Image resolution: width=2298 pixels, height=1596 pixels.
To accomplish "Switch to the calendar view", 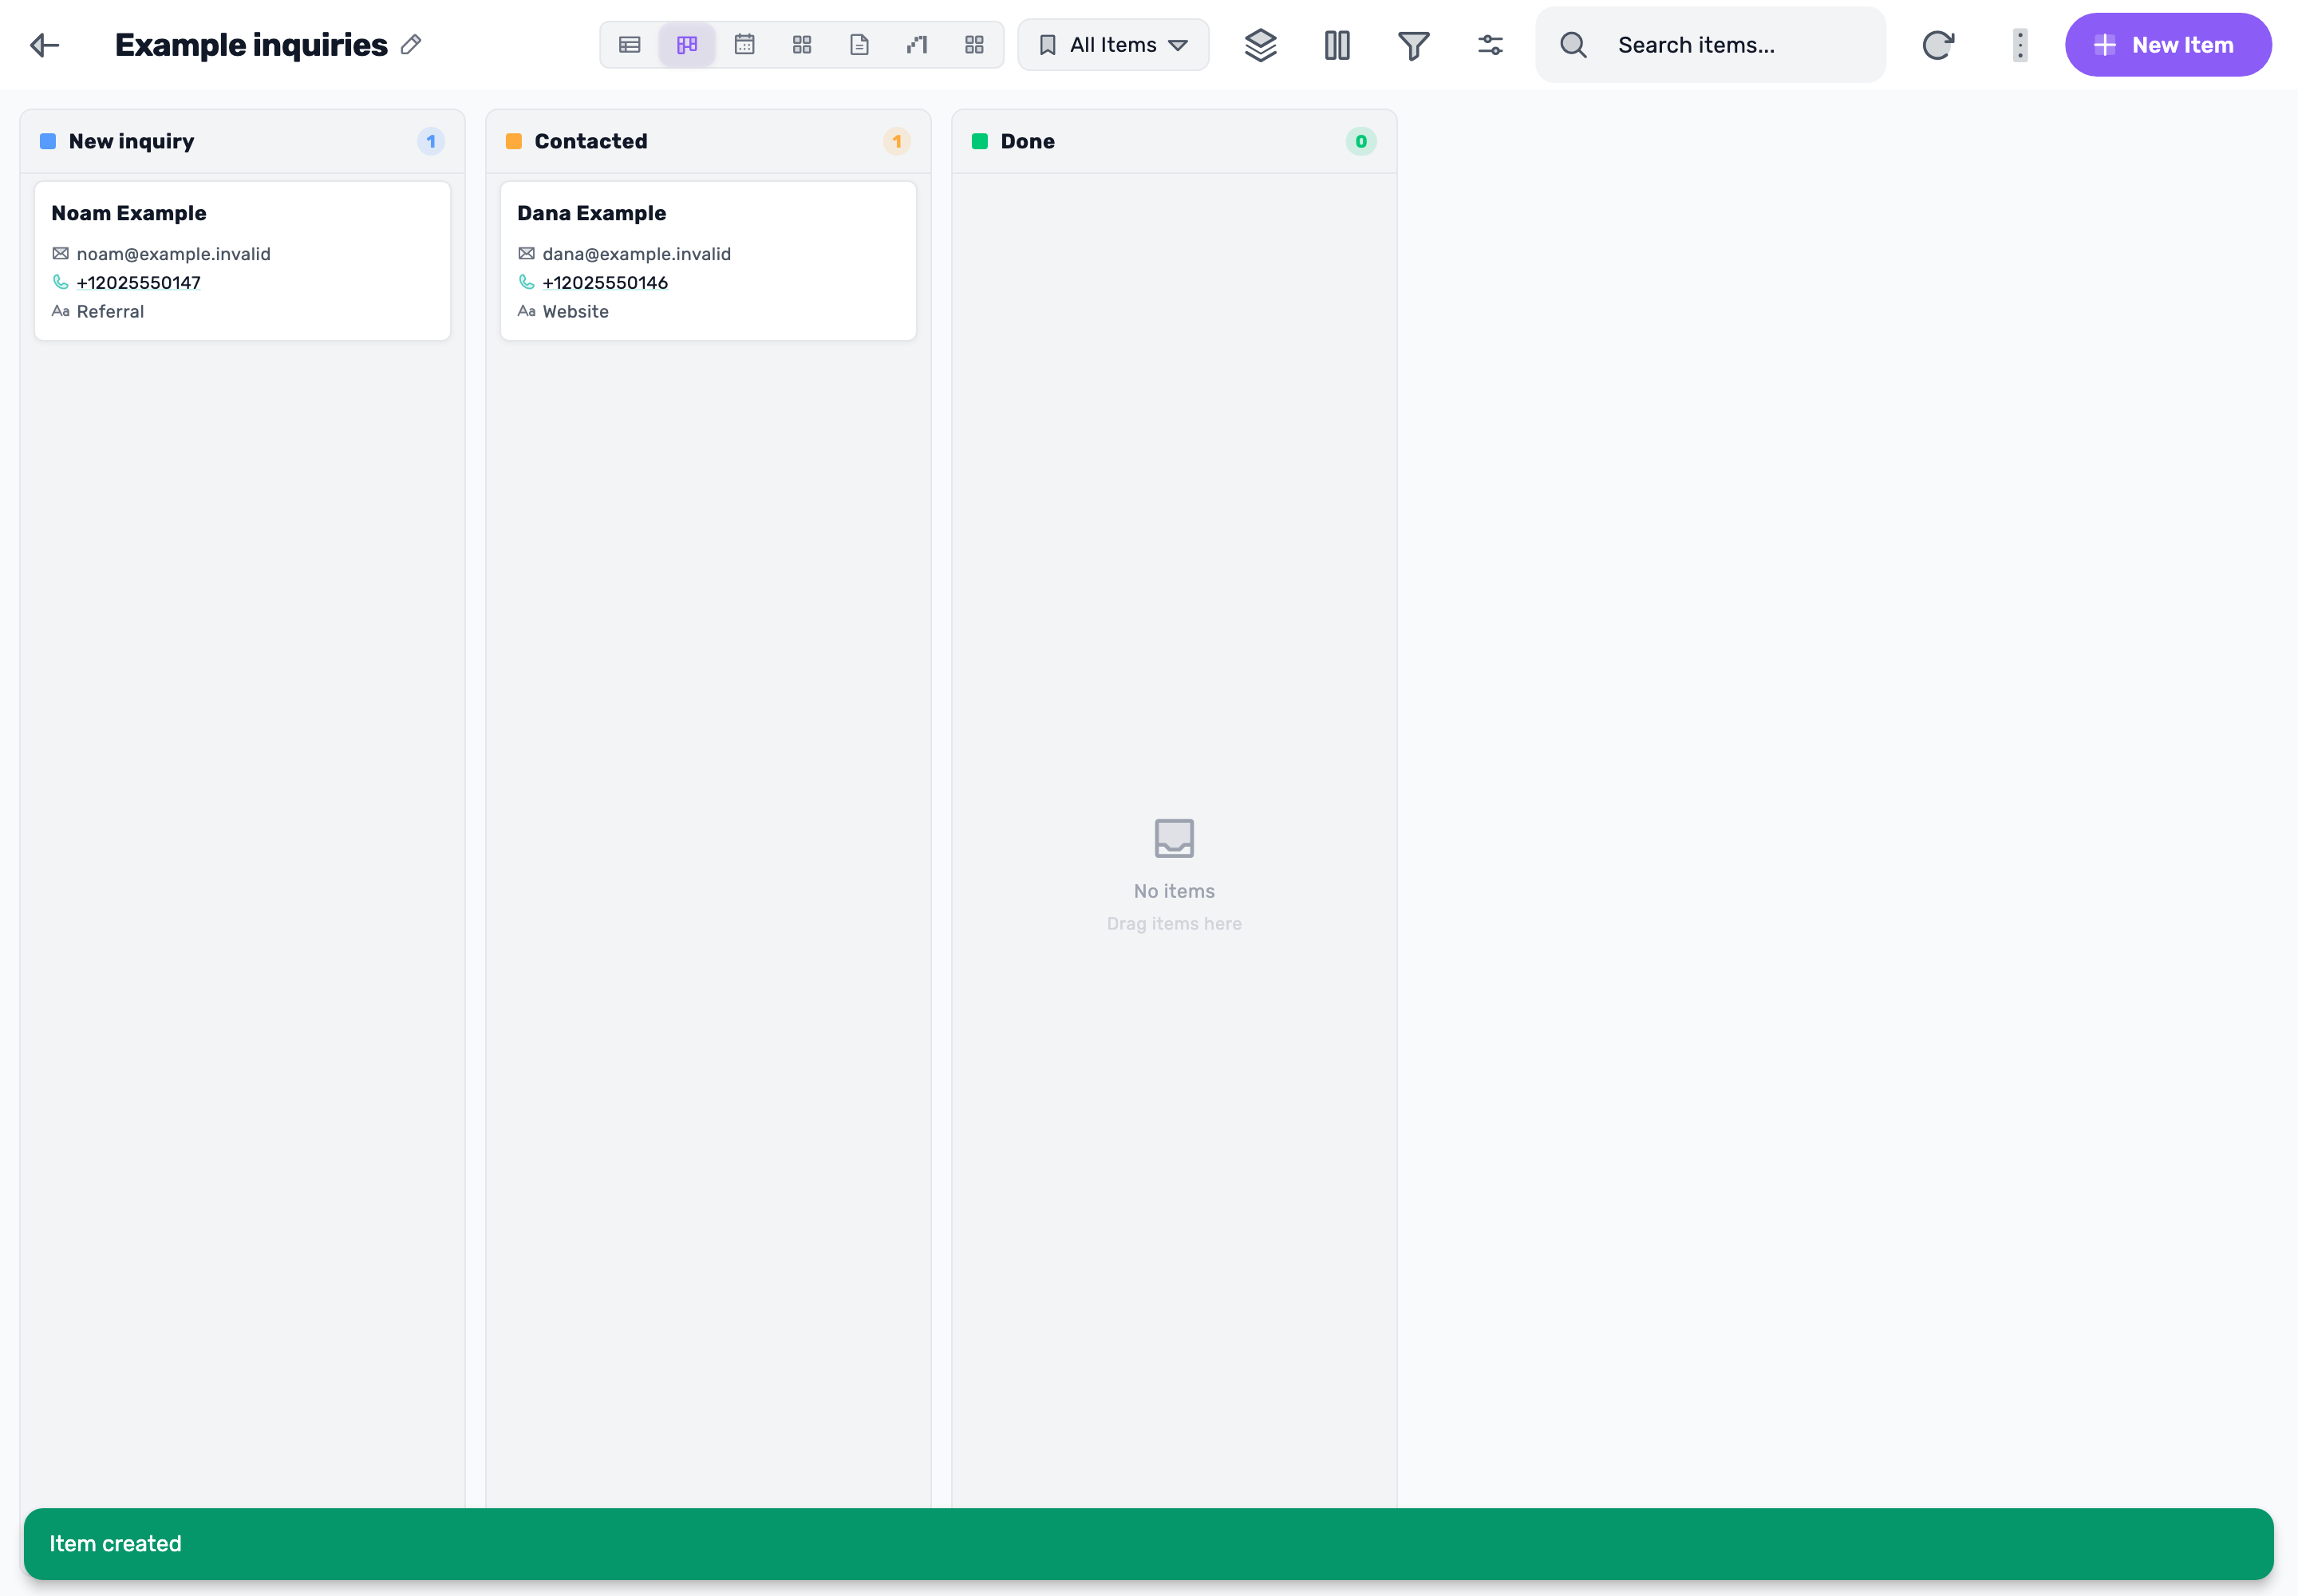I will coord(744,45).
